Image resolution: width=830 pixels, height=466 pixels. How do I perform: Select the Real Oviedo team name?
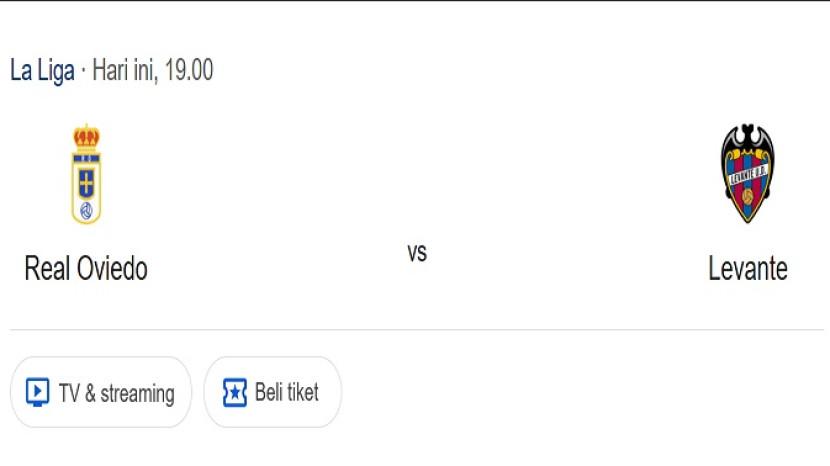click(86, 268)
